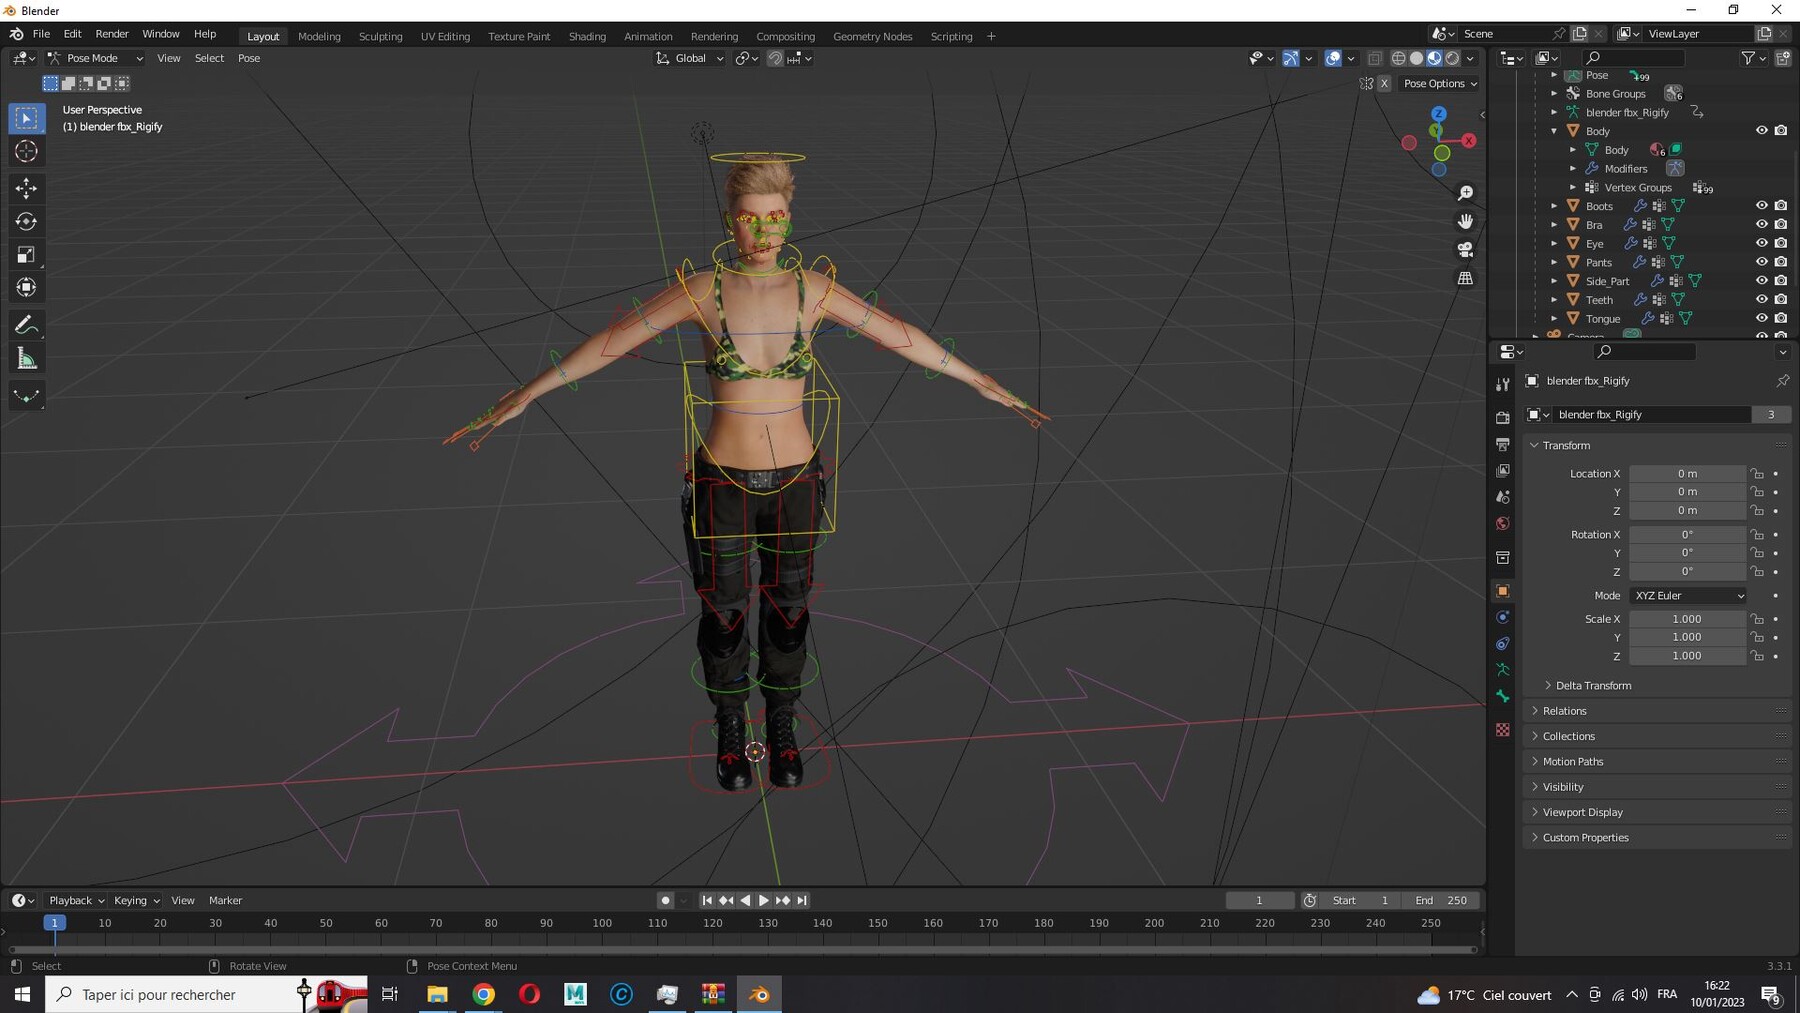The width and height of the screenshot is (1800, 1013).
Task: Disable Teeth in renders camera icon
Action: pos(1781,300)
